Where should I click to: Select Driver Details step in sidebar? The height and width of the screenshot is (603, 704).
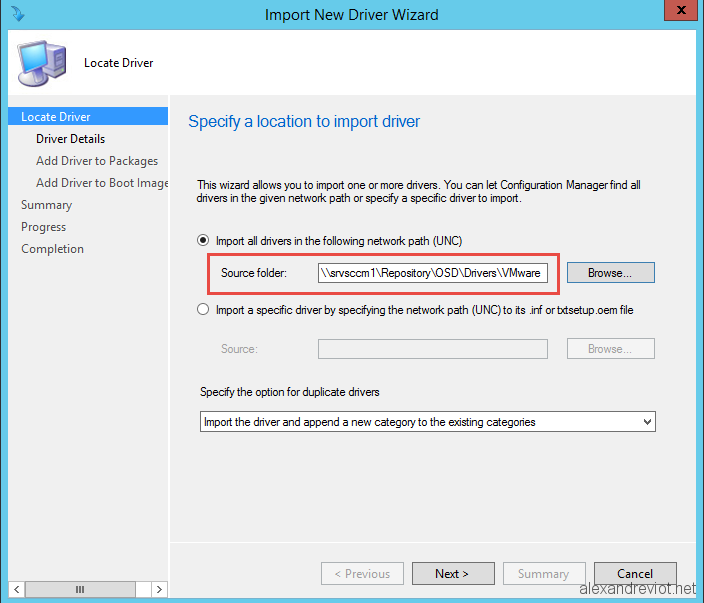[70, 139]
